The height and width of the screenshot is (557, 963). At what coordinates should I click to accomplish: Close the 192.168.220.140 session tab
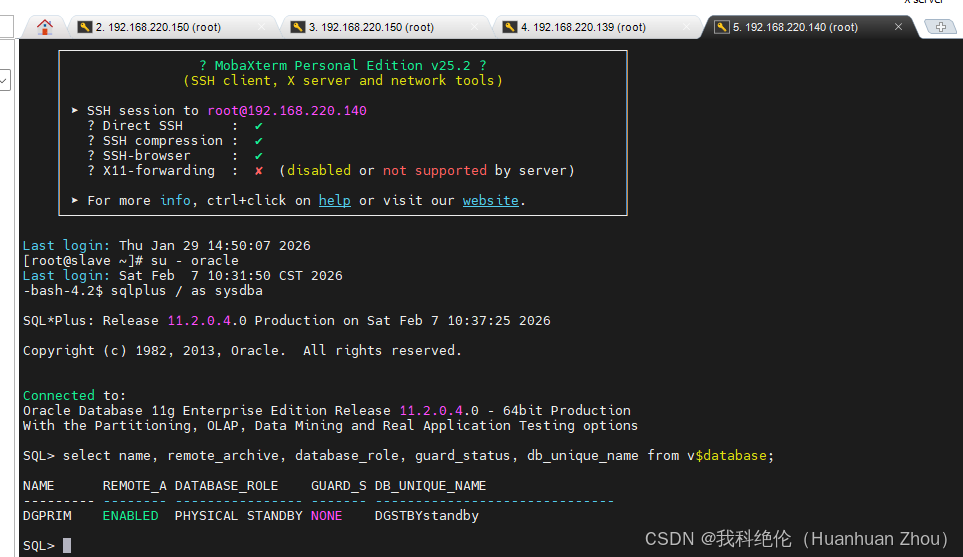898,27
